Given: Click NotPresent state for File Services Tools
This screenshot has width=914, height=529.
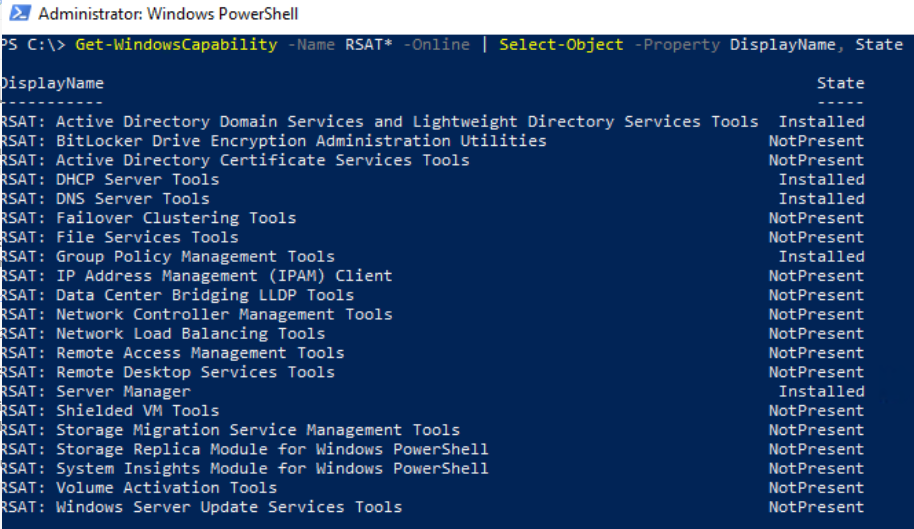Looking at the screenshot, I should coord(816,238).
